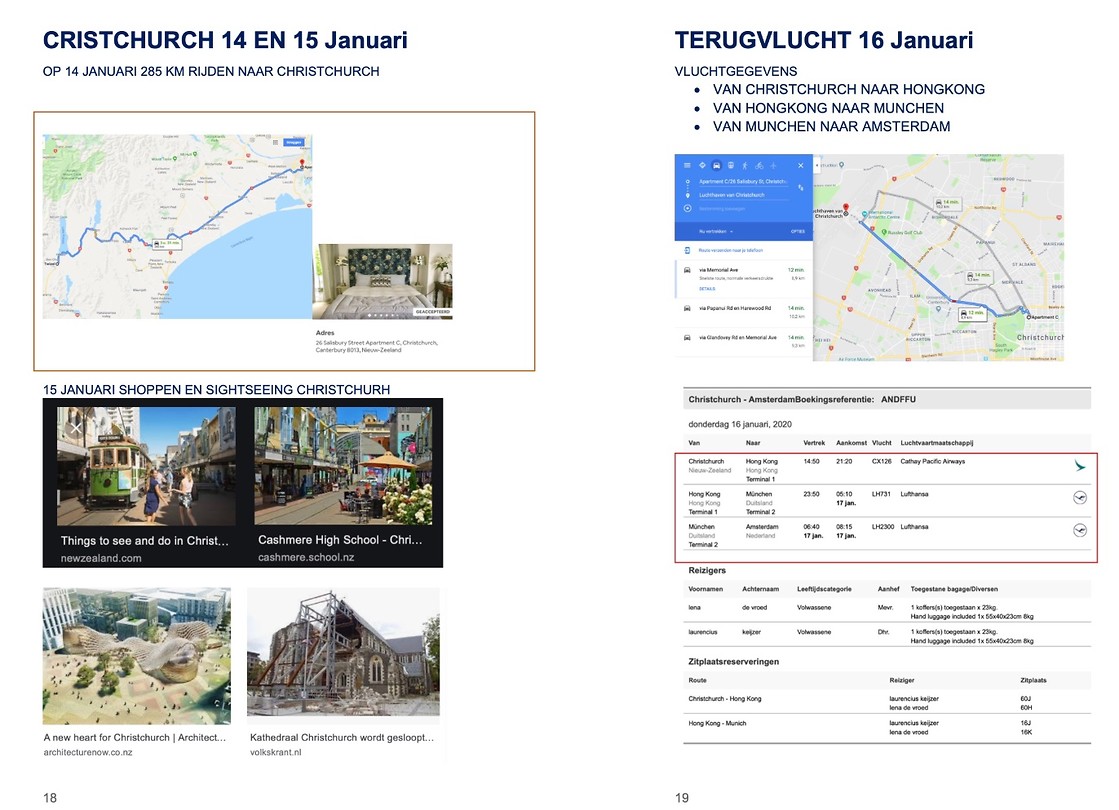Click the GEACCEPTEERD badge on bedroom photo
The image size is (1119, 810).
(x=432, y=311)
